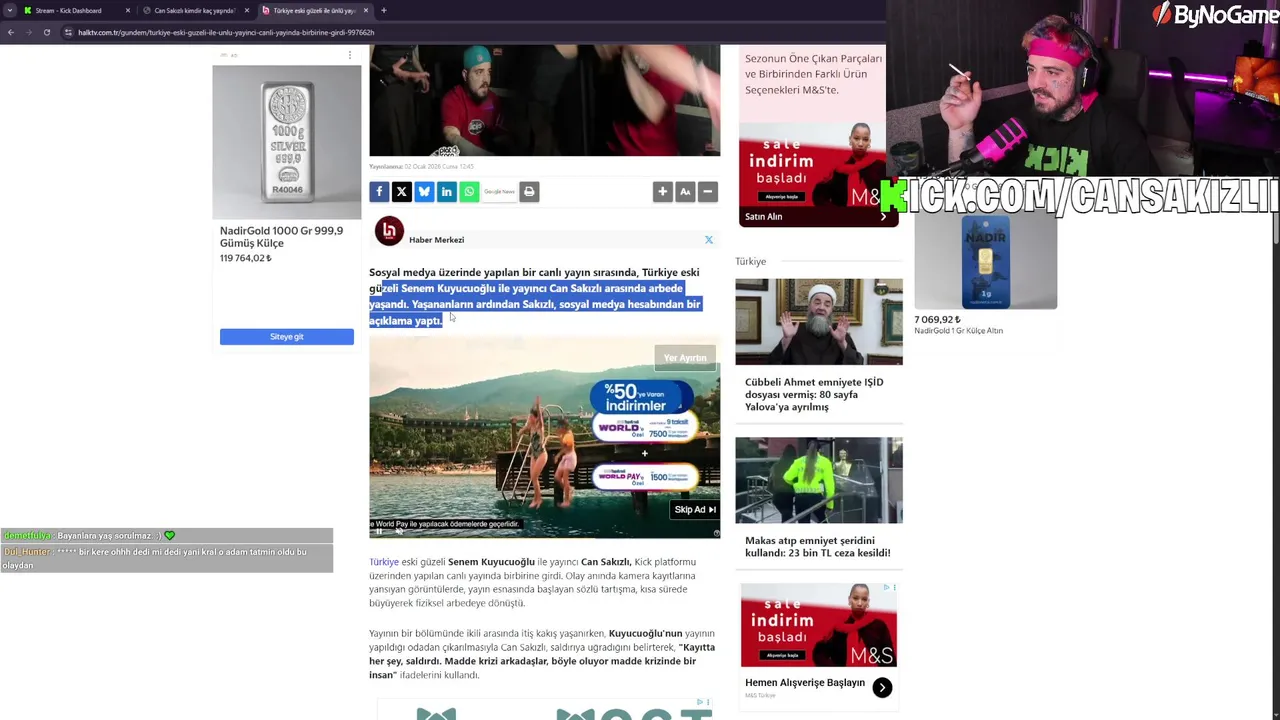Share article on X (Twitter)

(401, 191)
